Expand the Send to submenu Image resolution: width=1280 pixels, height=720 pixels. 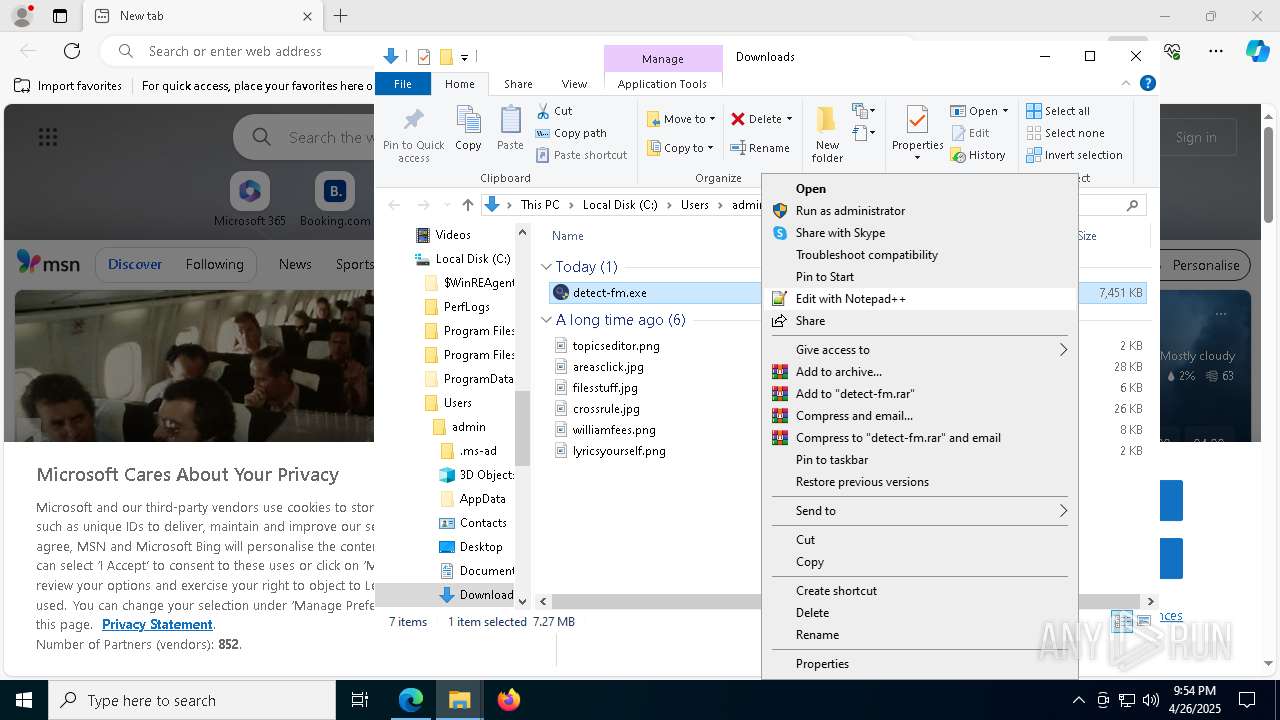point(920,511)
